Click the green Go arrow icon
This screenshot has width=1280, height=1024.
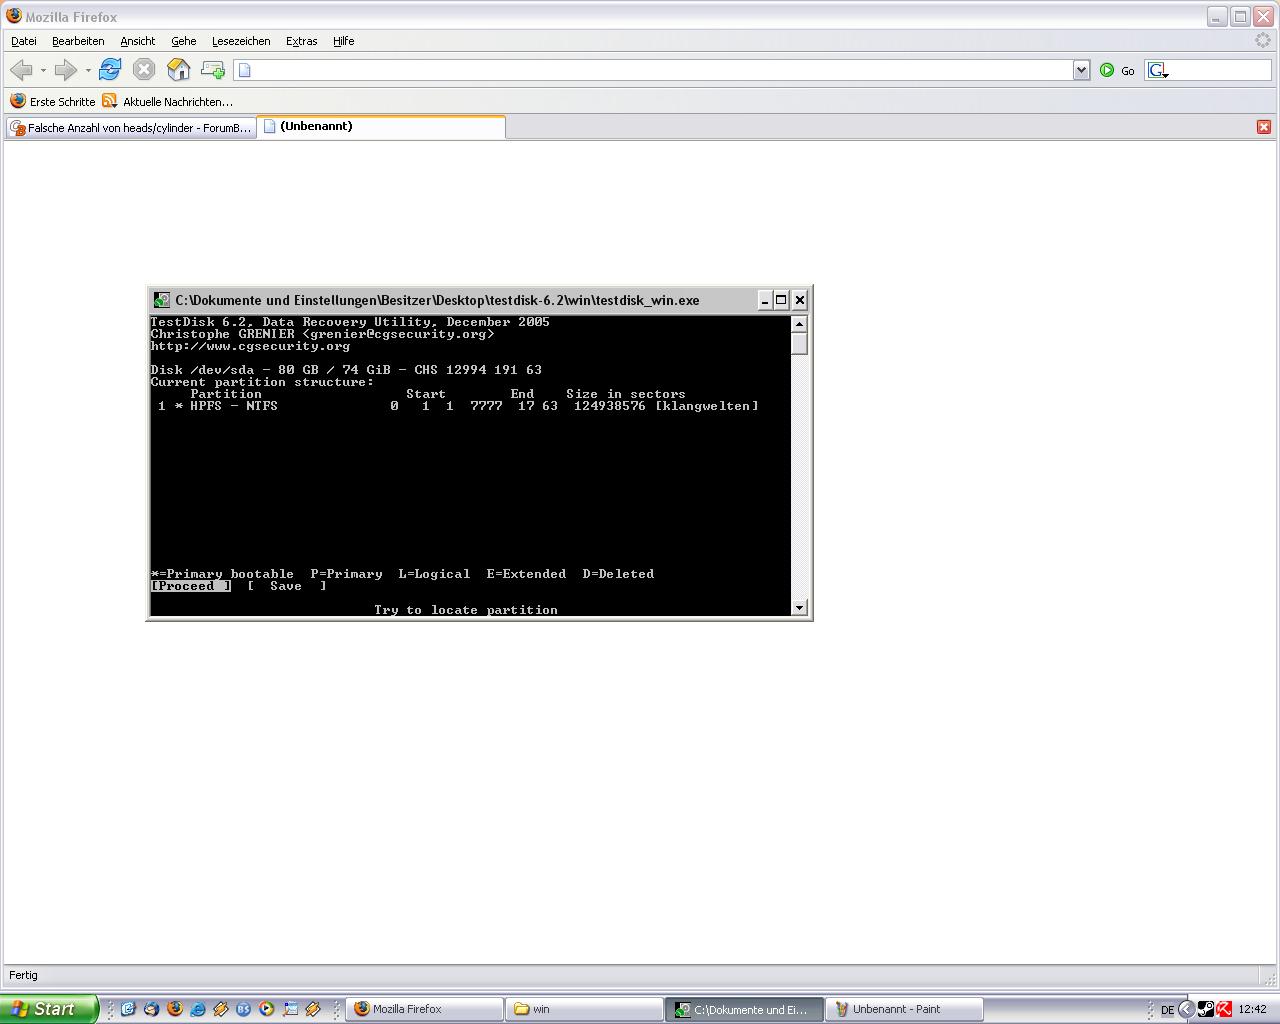(x=1107, y=70)
